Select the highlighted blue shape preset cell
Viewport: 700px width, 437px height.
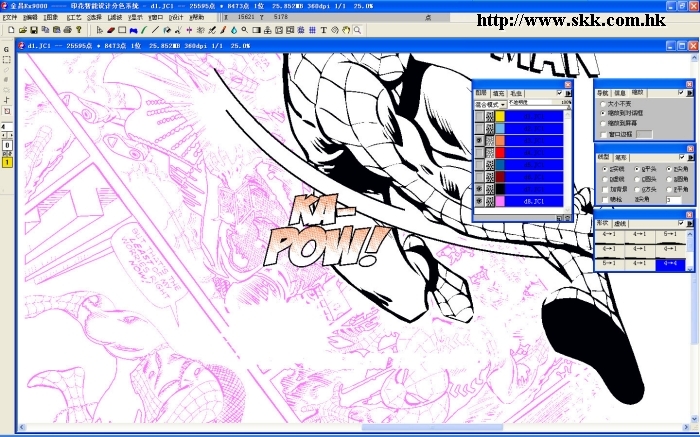click(x=670, y=264)
